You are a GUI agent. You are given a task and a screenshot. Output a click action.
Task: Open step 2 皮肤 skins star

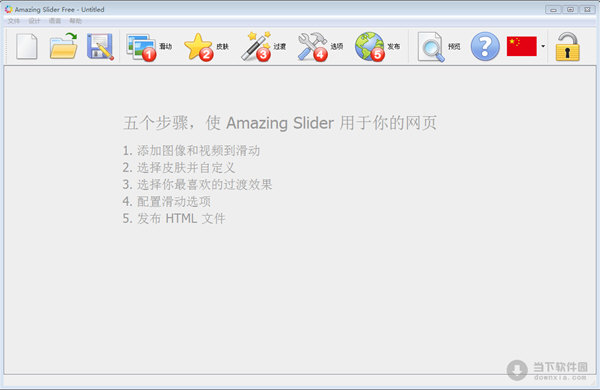click(x=206, y=47)
